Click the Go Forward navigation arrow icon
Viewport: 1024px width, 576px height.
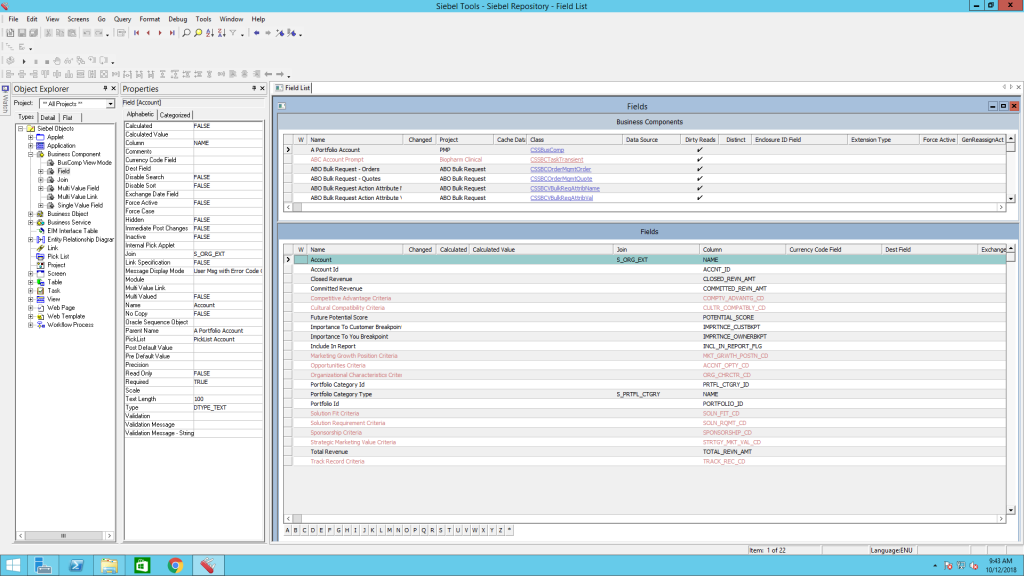tap(267, 31)
